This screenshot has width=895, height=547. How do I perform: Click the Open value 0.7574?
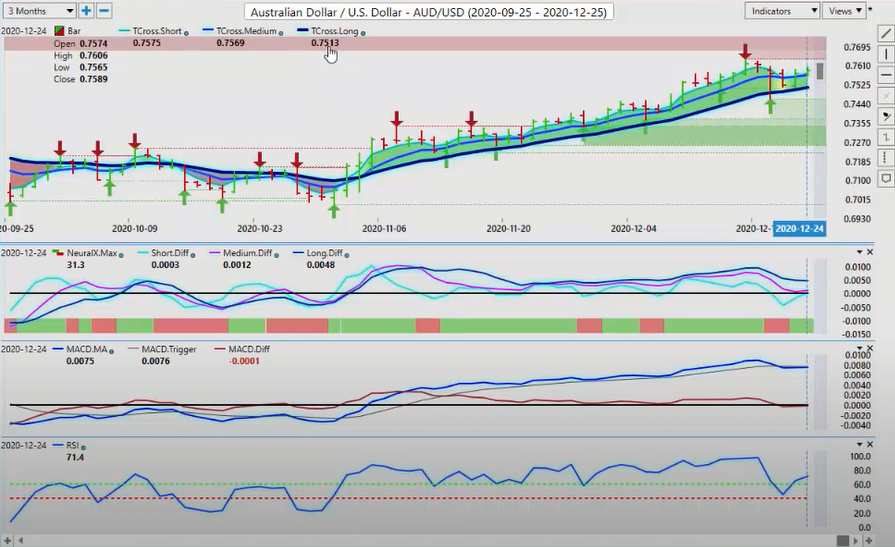point(94,43)
